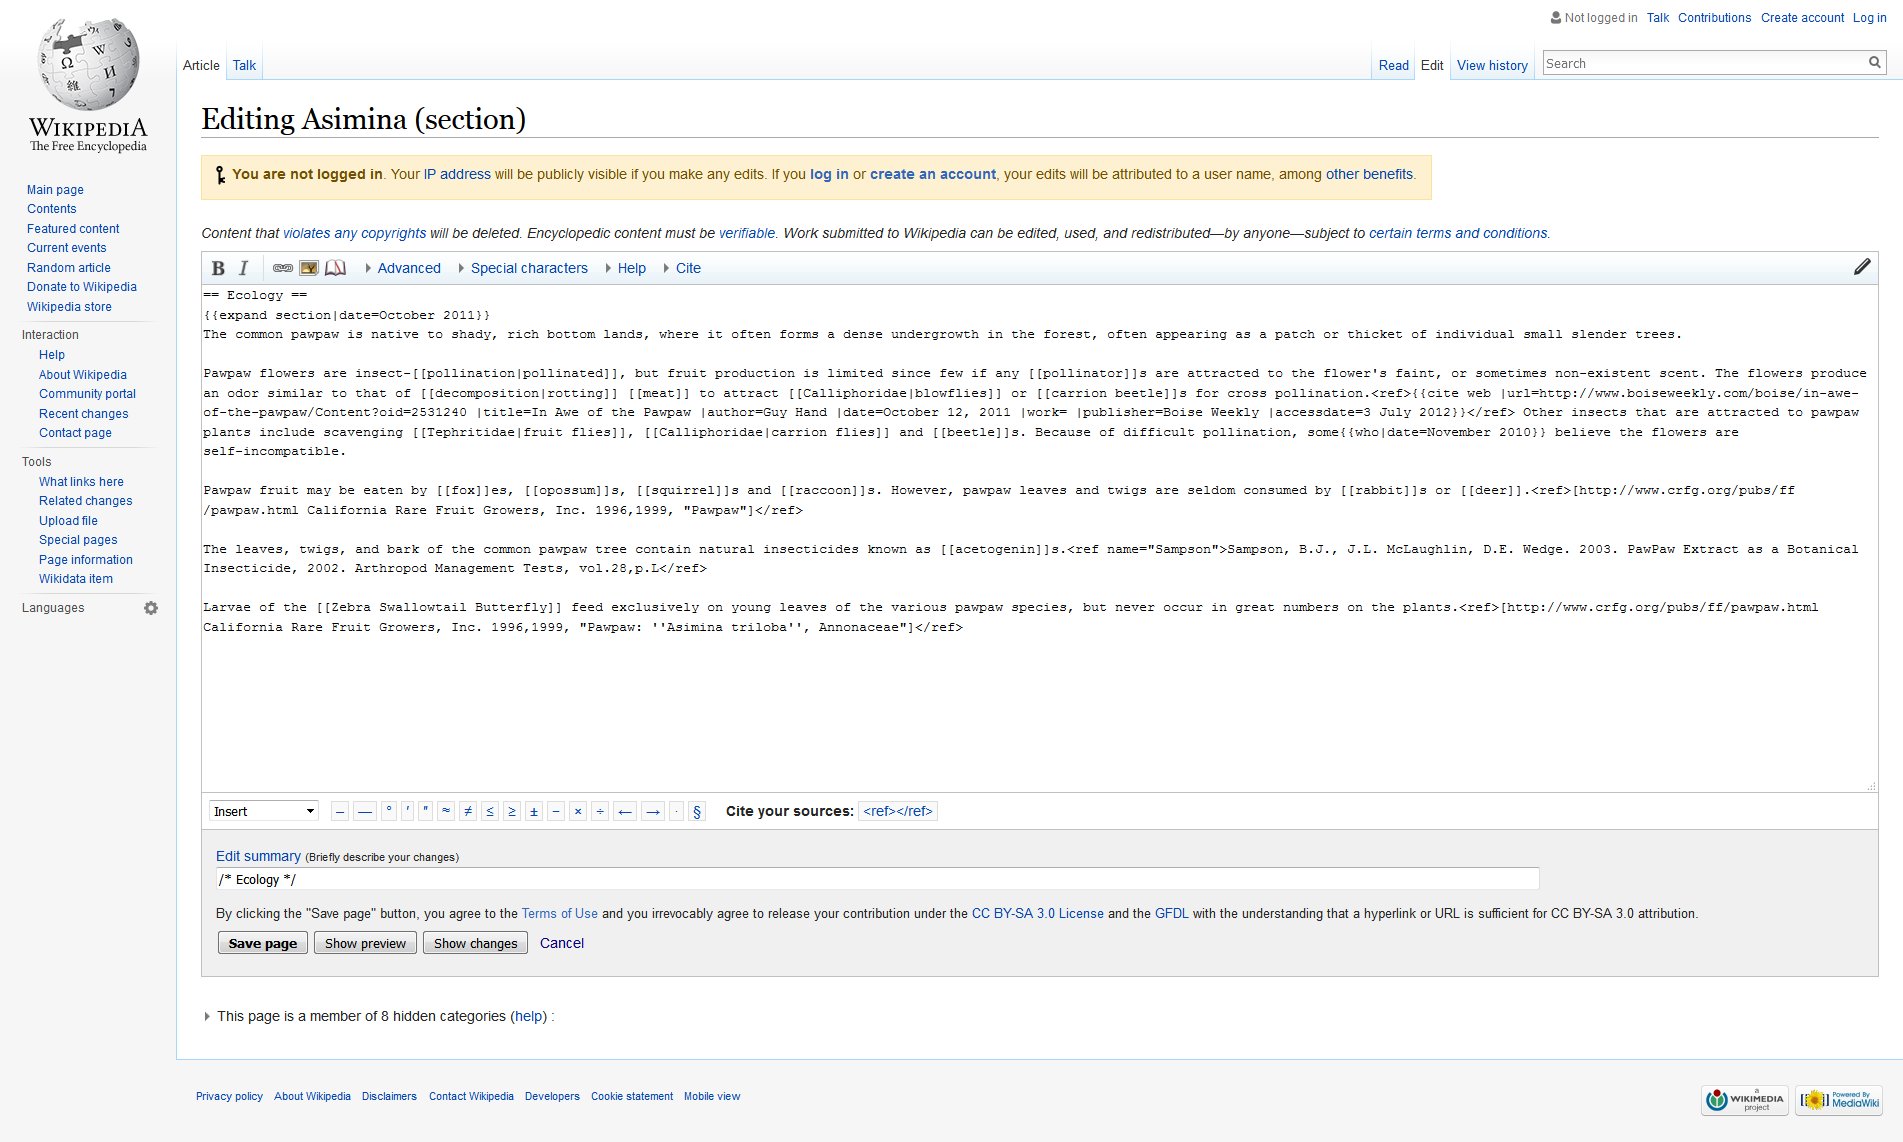Screen dimensions: 1903x1142
Task: Click the Show preview button
Action: [365, 943]
